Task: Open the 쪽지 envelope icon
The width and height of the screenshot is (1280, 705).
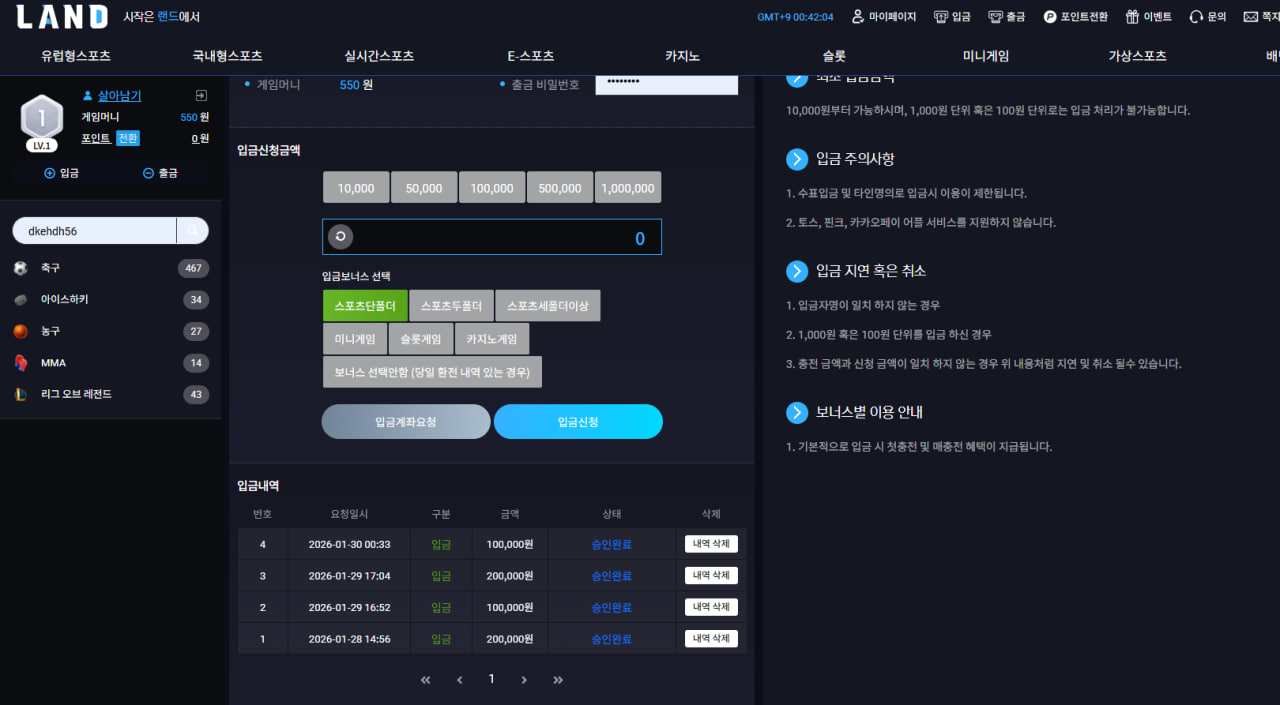Action: pos(1250,17)
